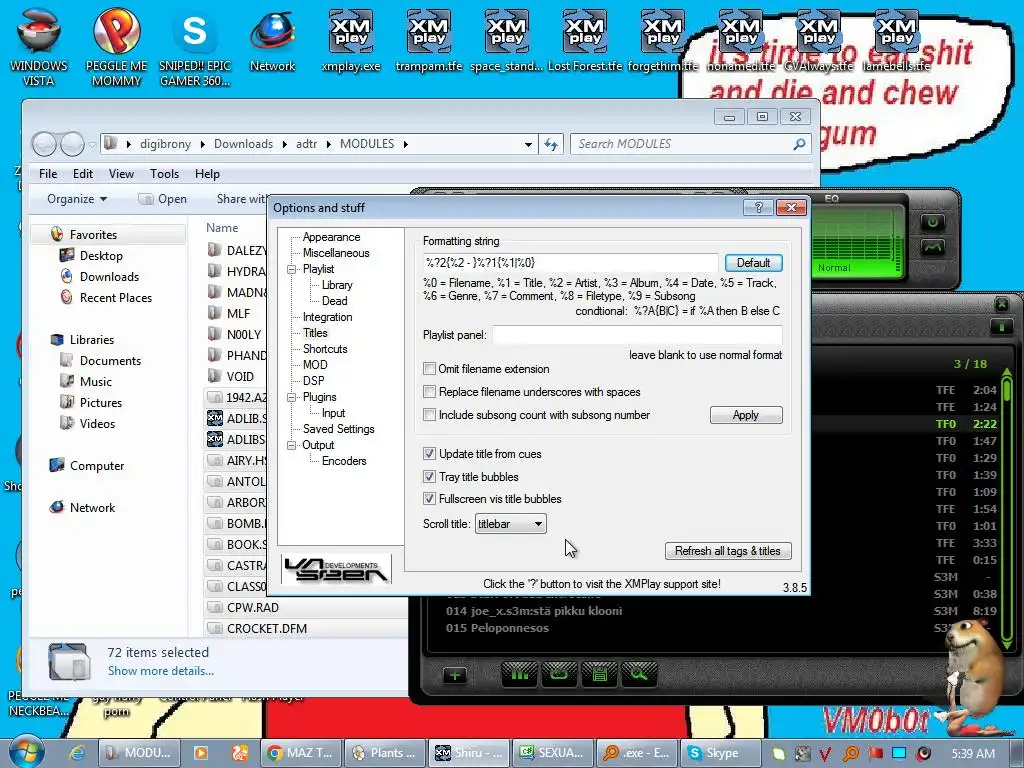1024x768 pixels.
Task: Select the trampam.tfe desktop file icon
Action: coord(428,40)
